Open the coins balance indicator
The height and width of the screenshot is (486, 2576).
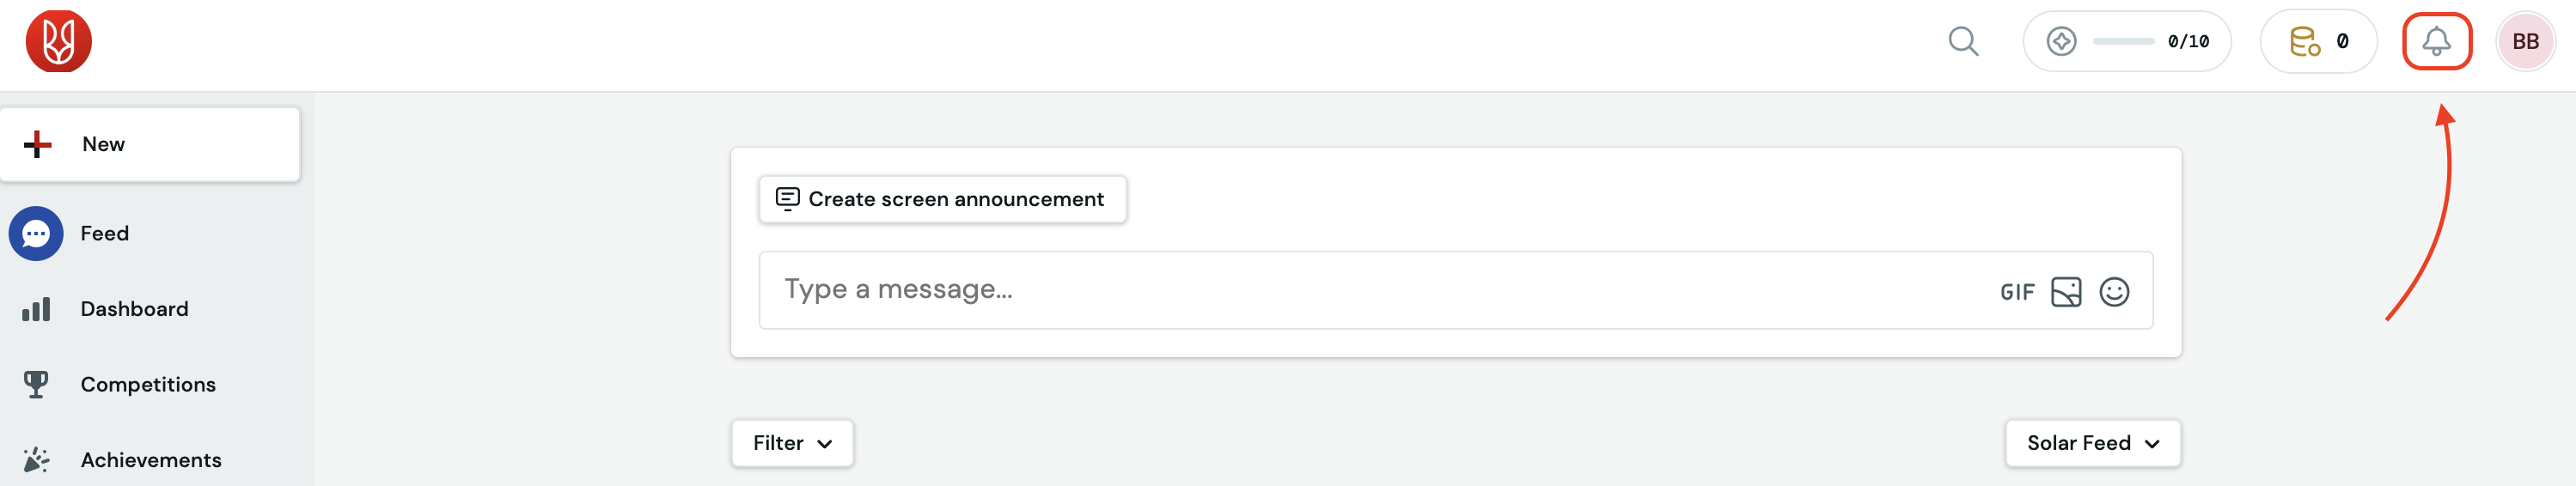coord(2318,41)
